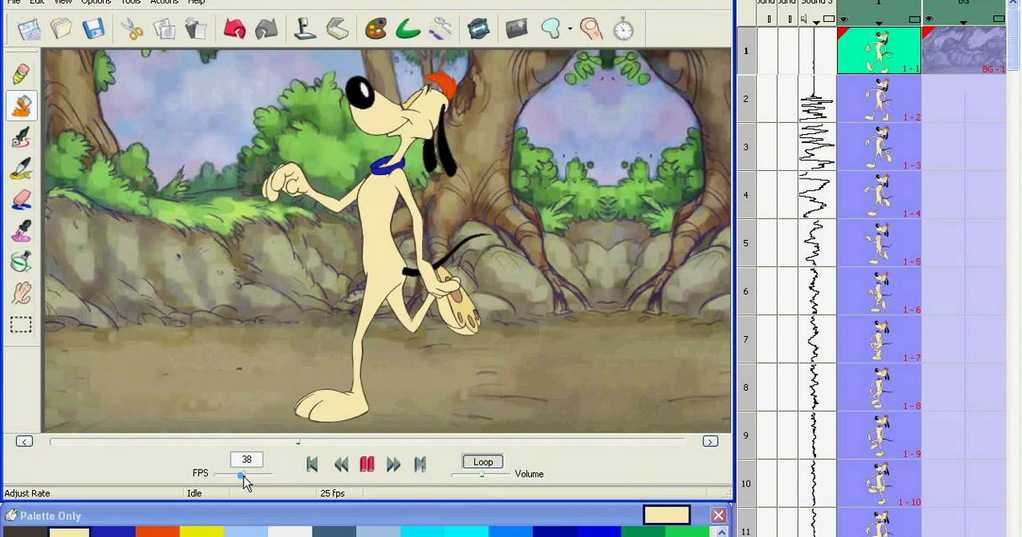Undo with the red arrow icon
The image size is (1022, 537).
235,29
